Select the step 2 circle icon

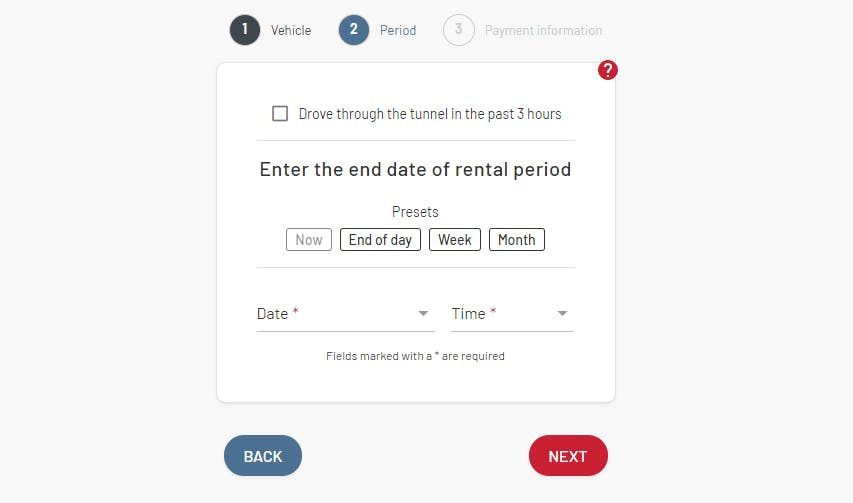(354, 30)
